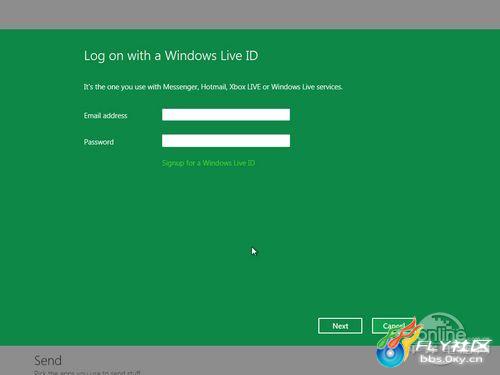Click the 'Email address' label
Screen dimensions: 500x375
click(105, 116)
